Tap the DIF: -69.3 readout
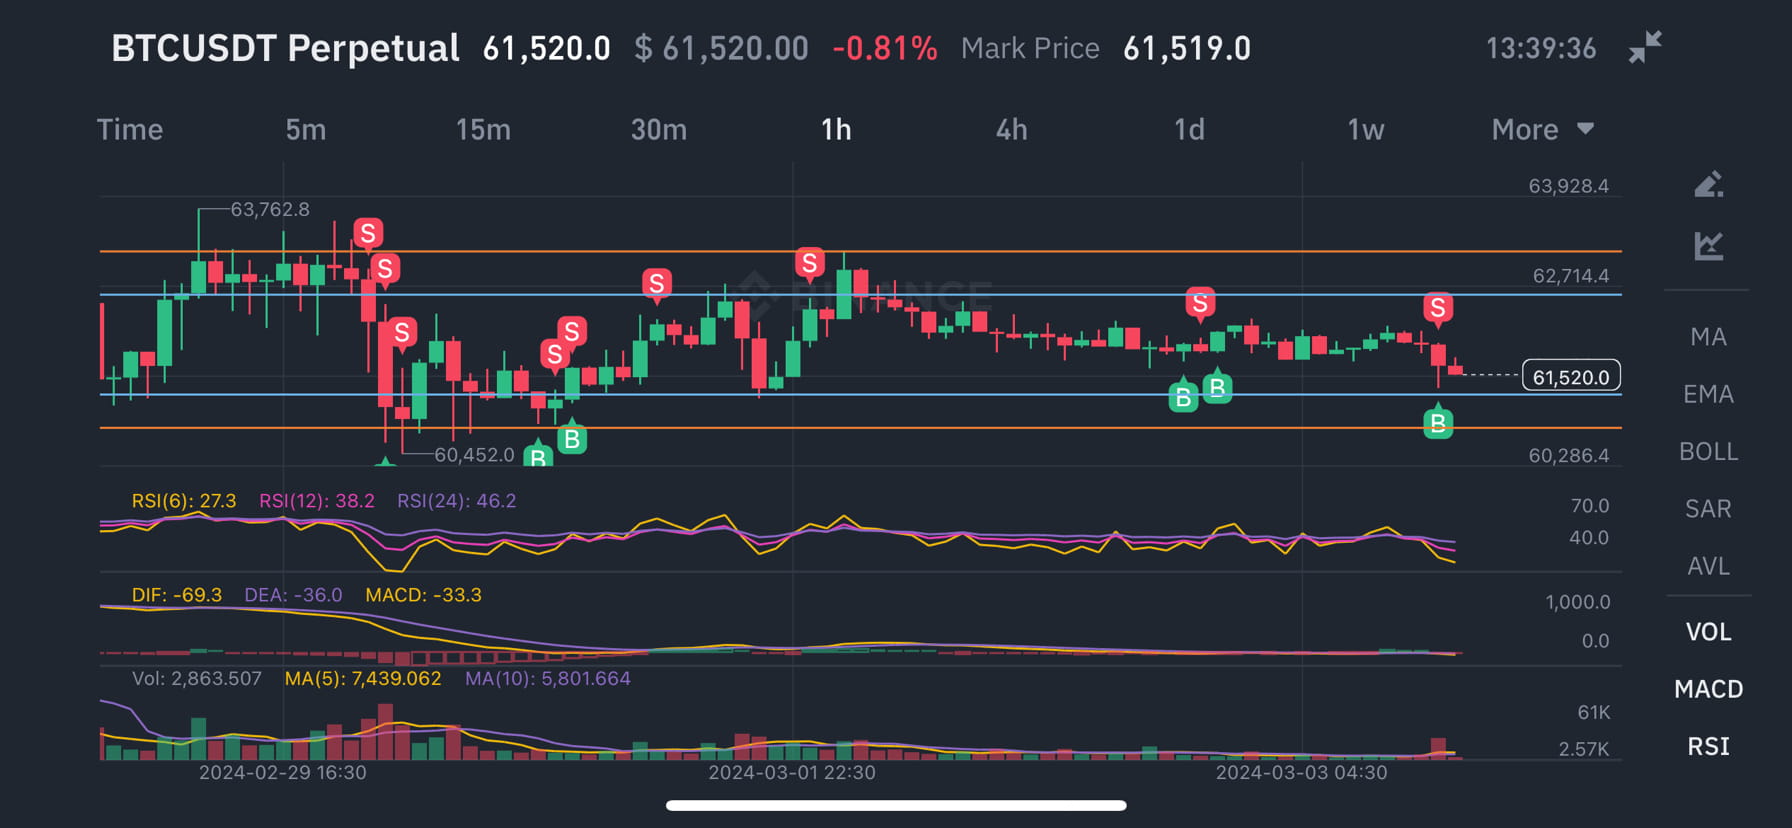 click(177, 595)
